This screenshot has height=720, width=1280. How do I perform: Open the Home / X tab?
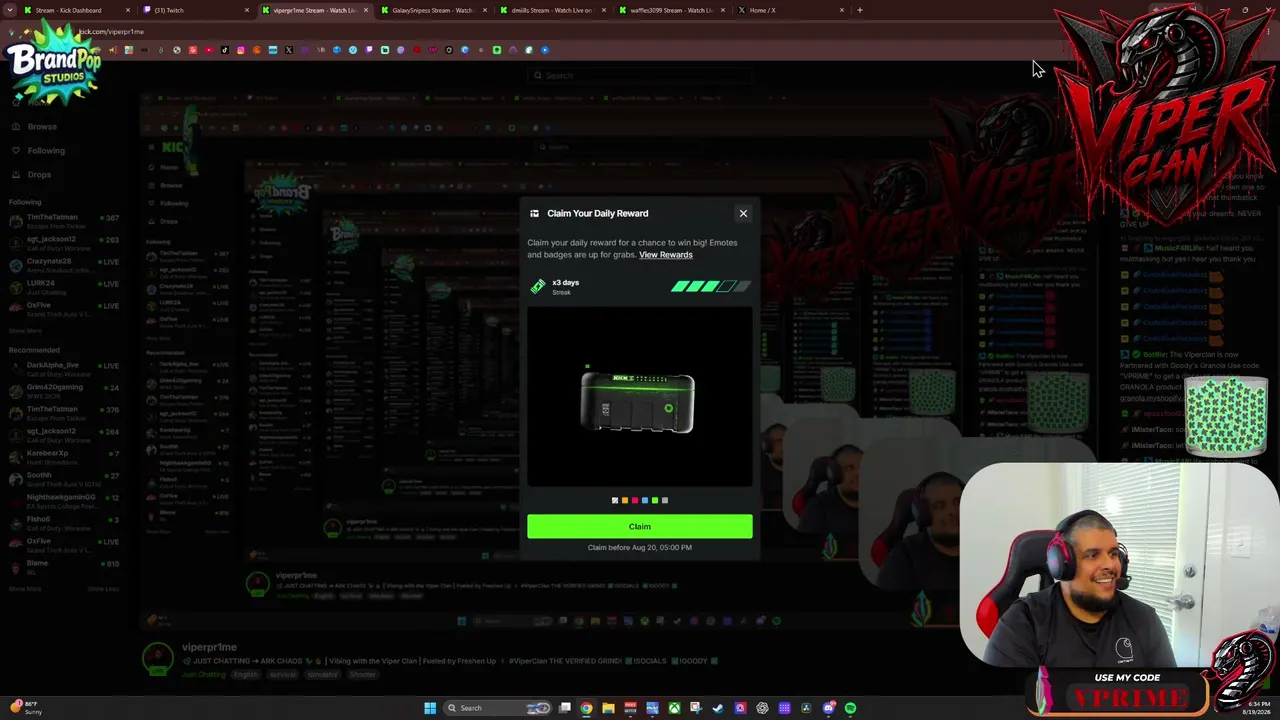click(x=790, y=10)
